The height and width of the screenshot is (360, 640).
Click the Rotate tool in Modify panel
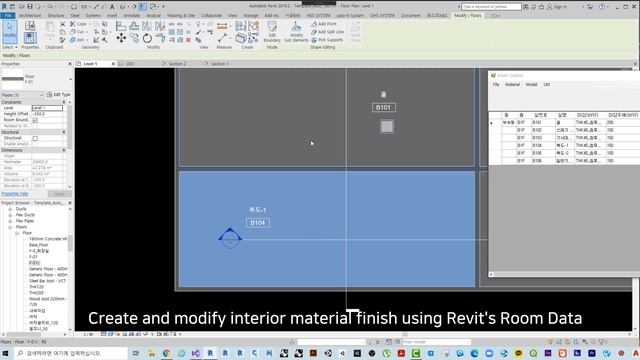[x=147, y=38]
